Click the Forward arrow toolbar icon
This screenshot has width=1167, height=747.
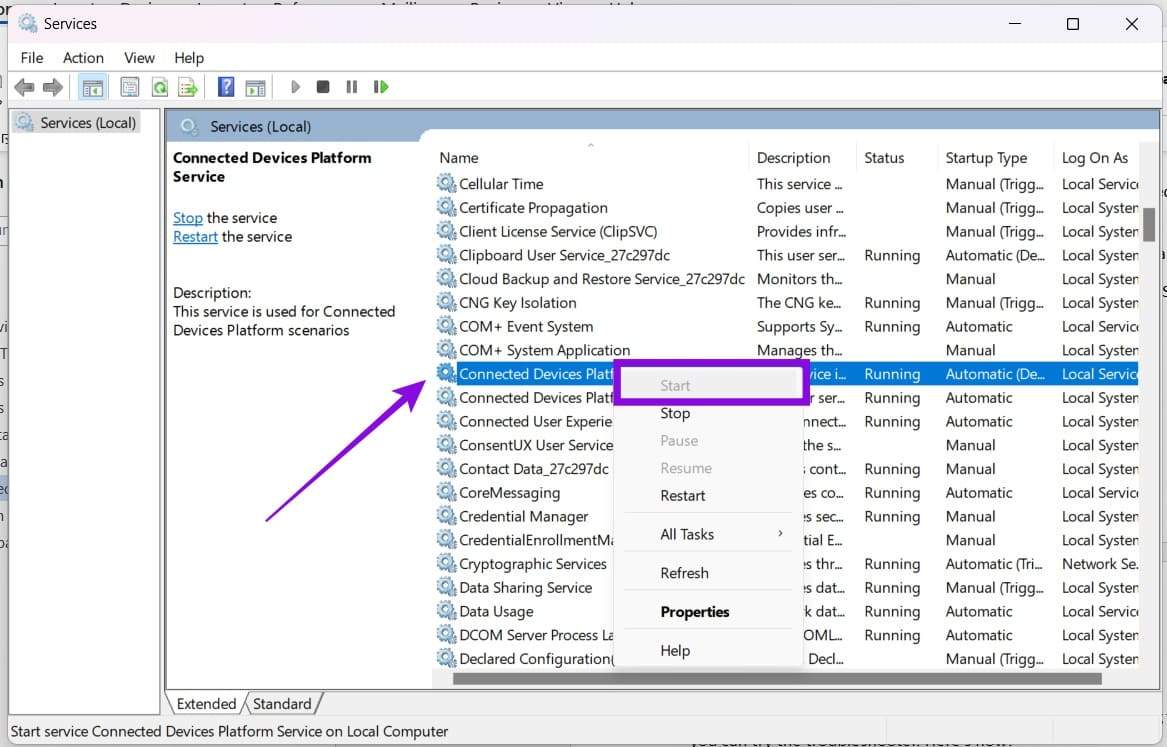coord(53,88)
